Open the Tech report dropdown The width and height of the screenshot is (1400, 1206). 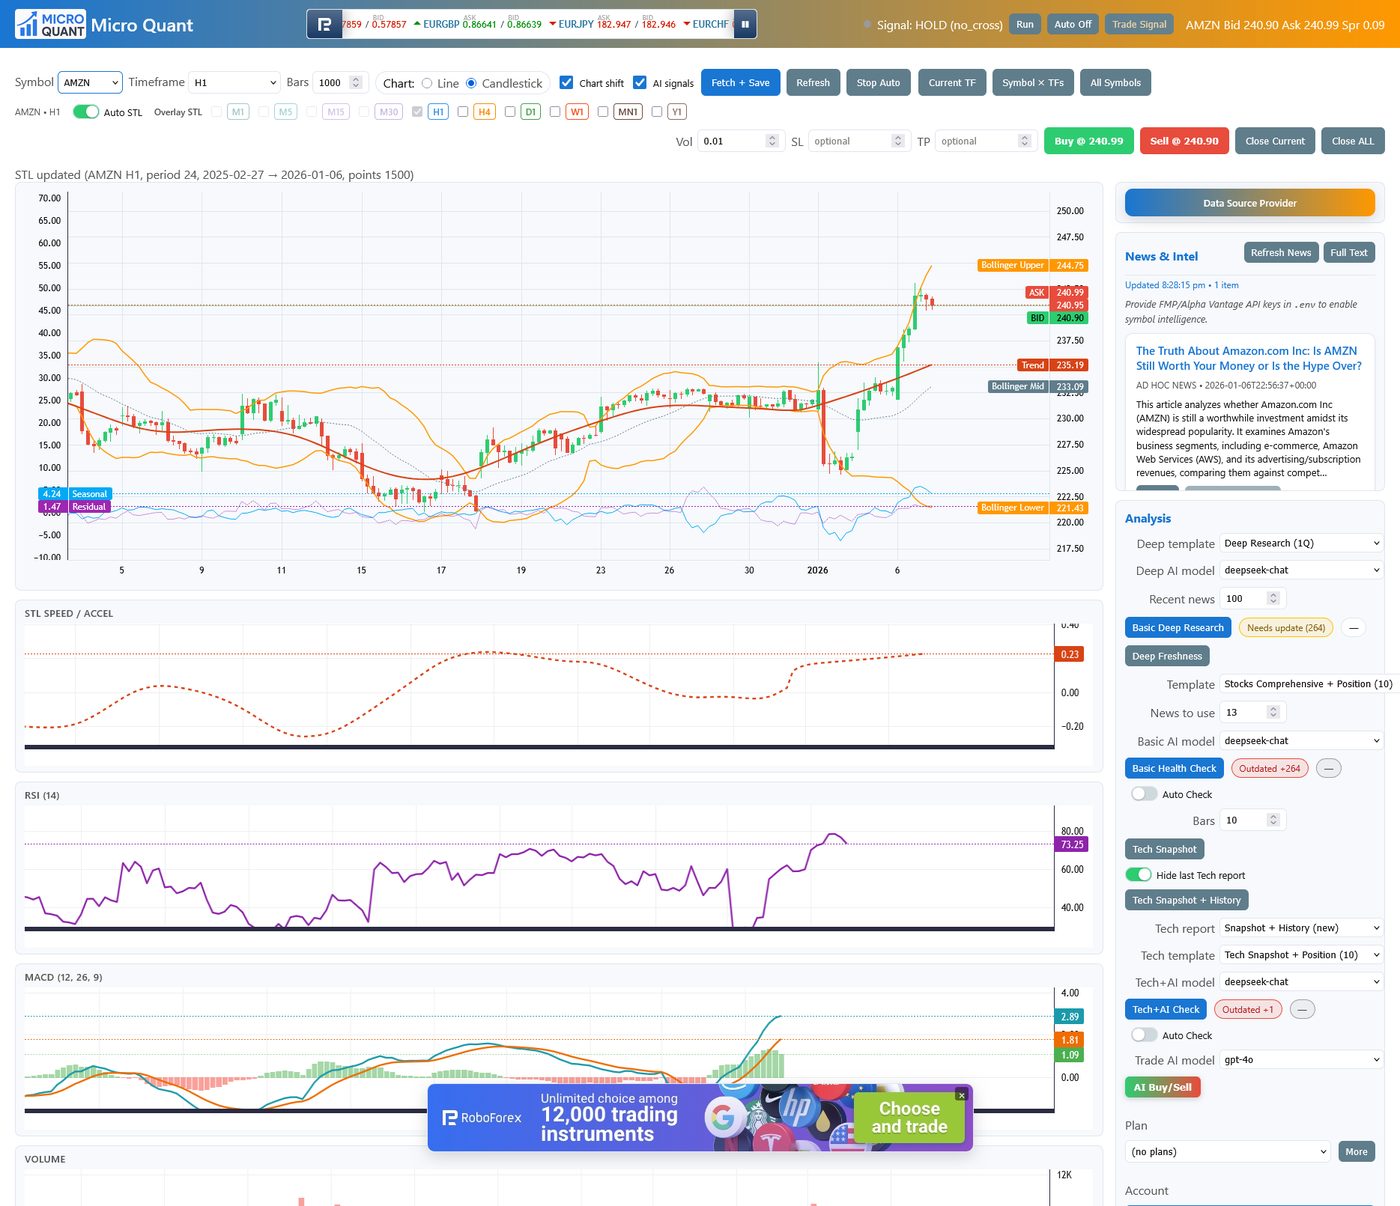click(1302, 928)
